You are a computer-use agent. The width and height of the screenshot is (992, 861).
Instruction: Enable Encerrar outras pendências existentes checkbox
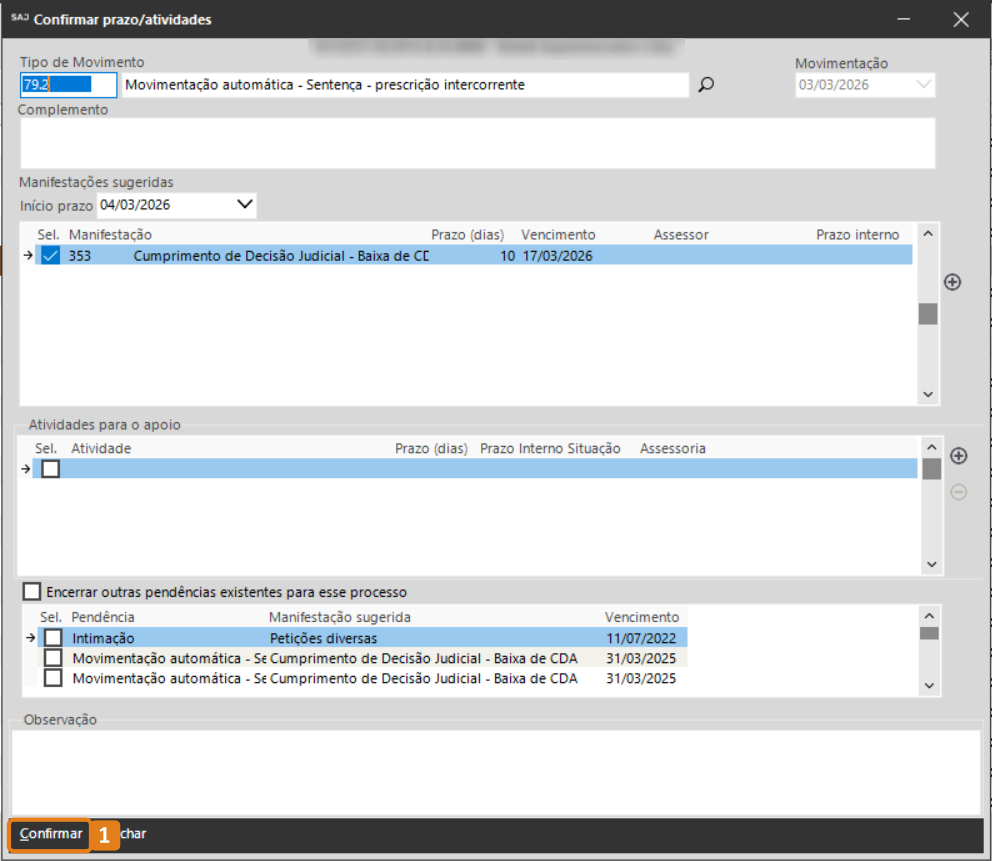click(32, 592)
